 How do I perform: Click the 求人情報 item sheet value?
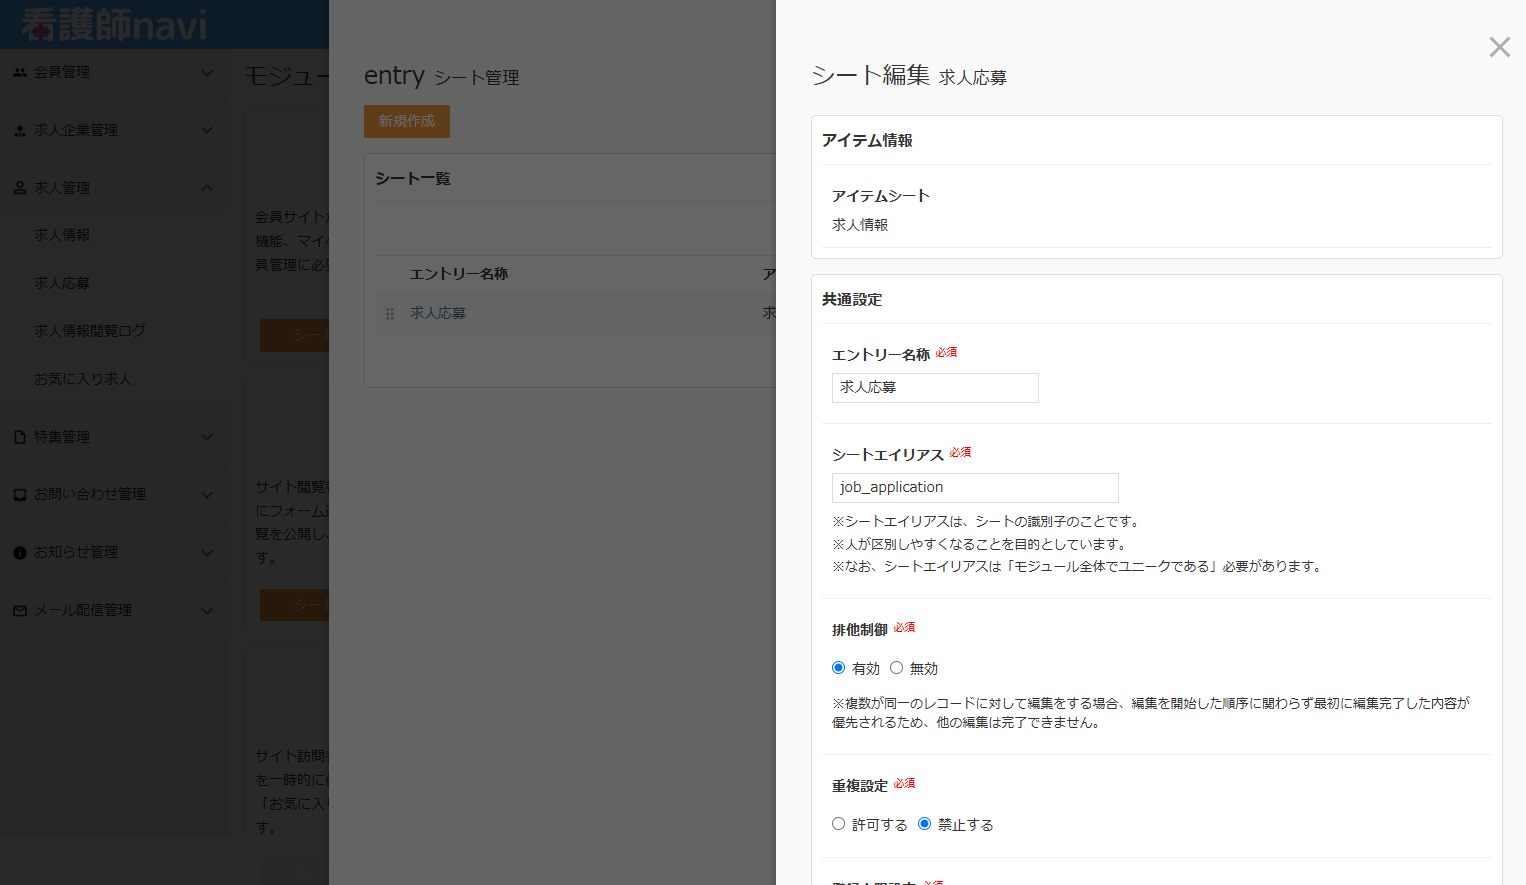[860, 225]
